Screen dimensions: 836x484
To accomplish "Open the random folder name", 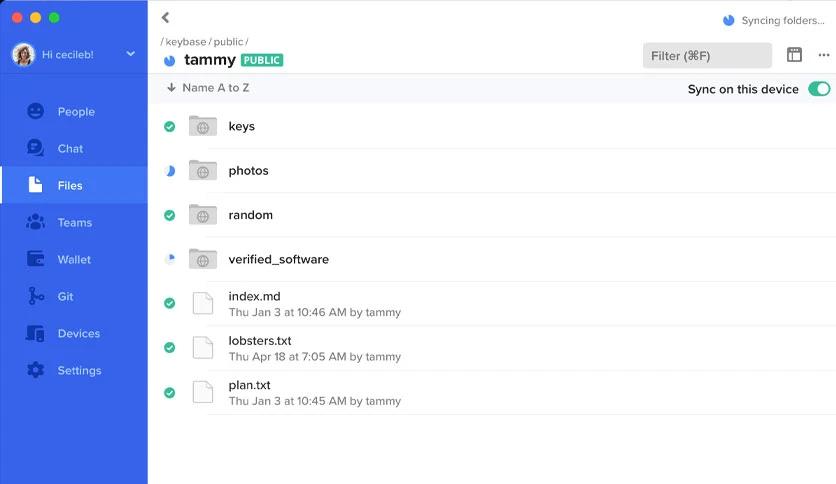I will [251, 215].
